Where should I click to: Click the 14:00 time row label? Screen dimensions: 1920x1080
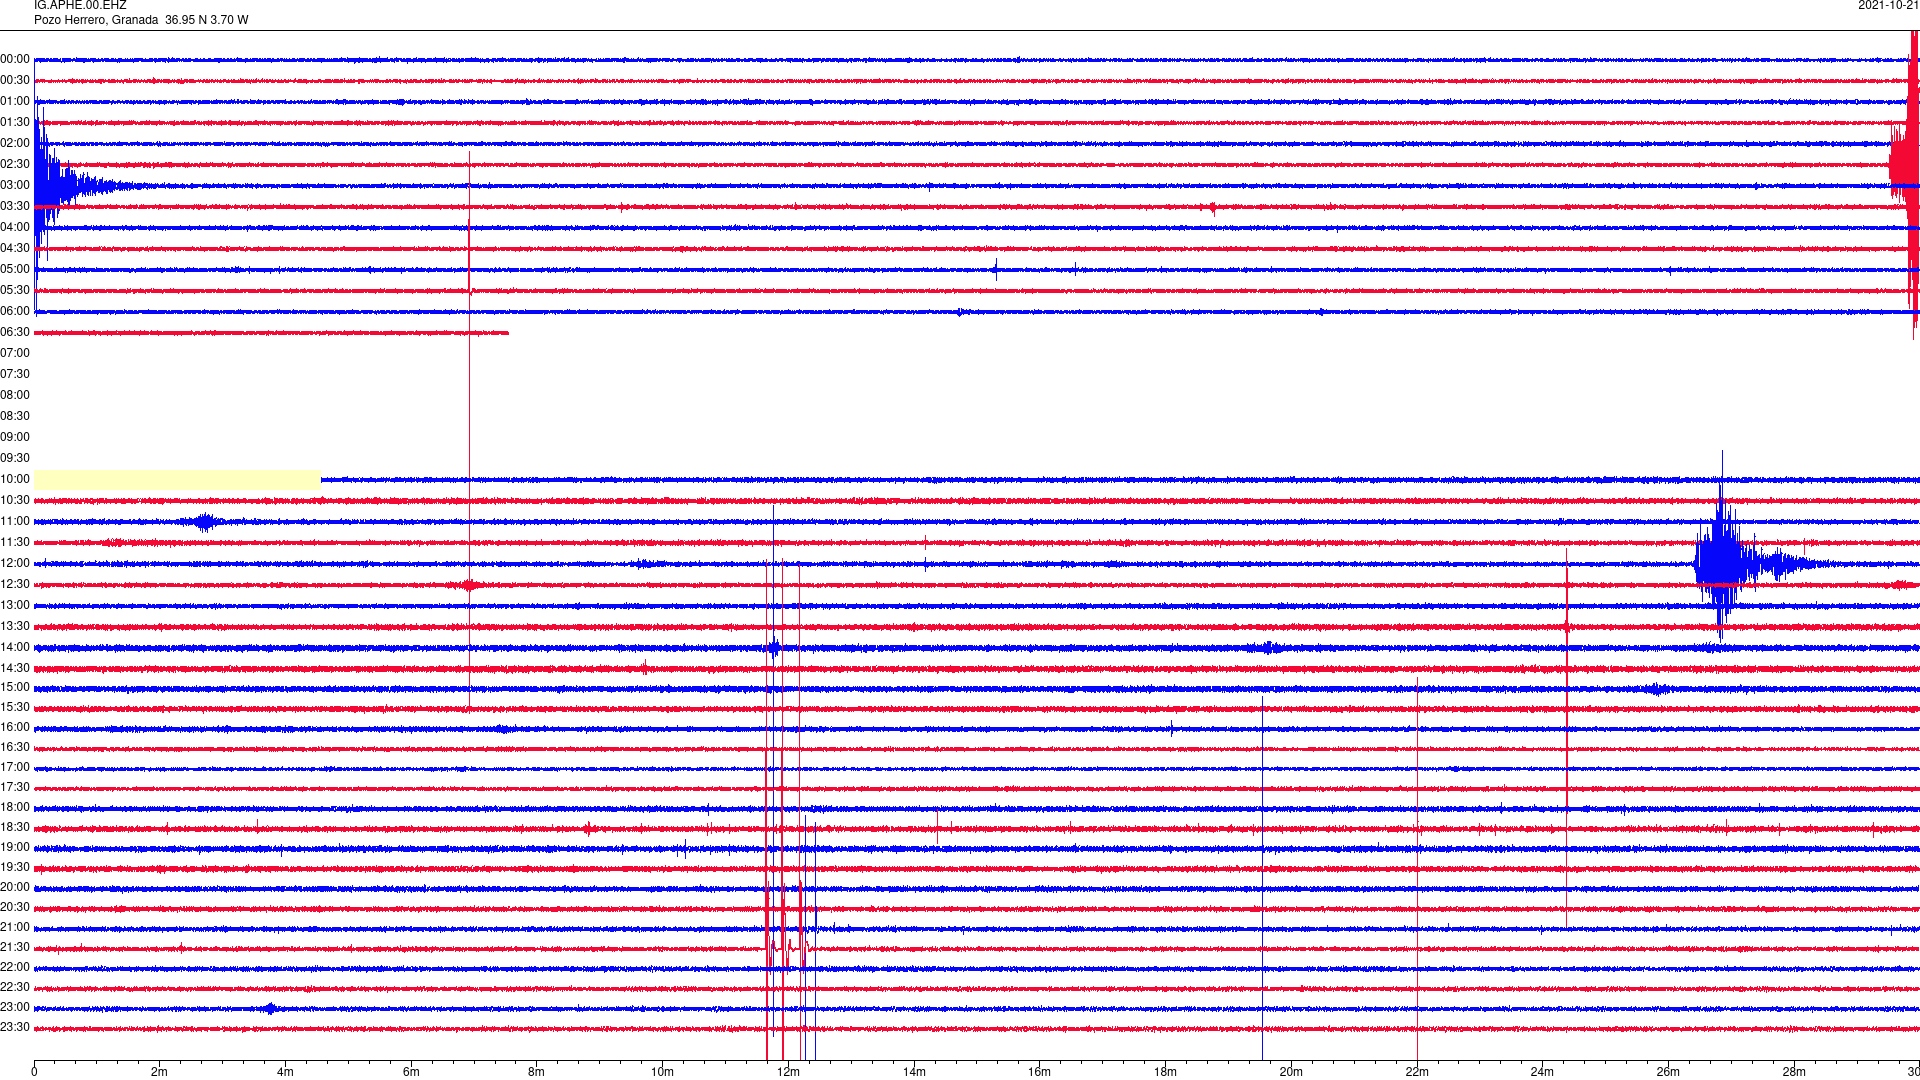pyautogui.click(x=15, y=647)
